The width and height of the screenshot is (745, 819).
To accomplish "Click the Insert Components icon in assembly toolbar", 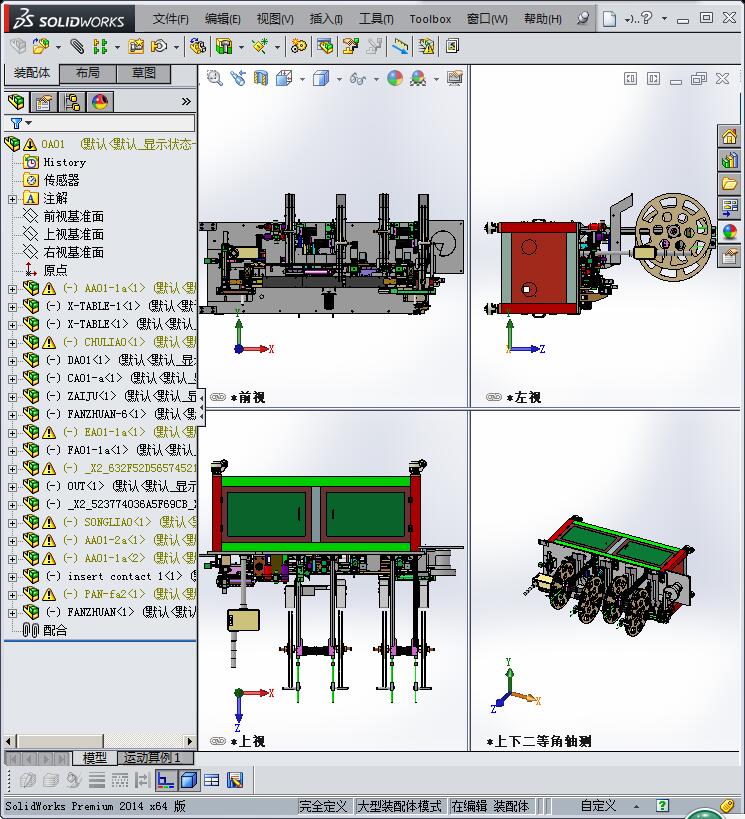I will pos(41,46).
